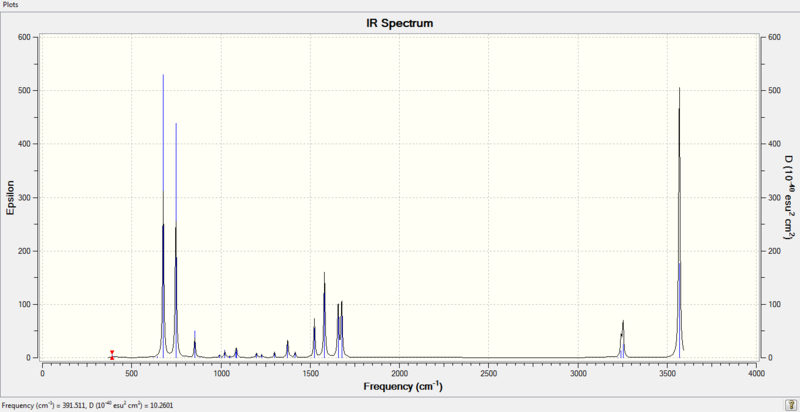Select the red frequency marker near 391 cm-1
The width and height of the screenshot is (800, 412).
point(112,355)
